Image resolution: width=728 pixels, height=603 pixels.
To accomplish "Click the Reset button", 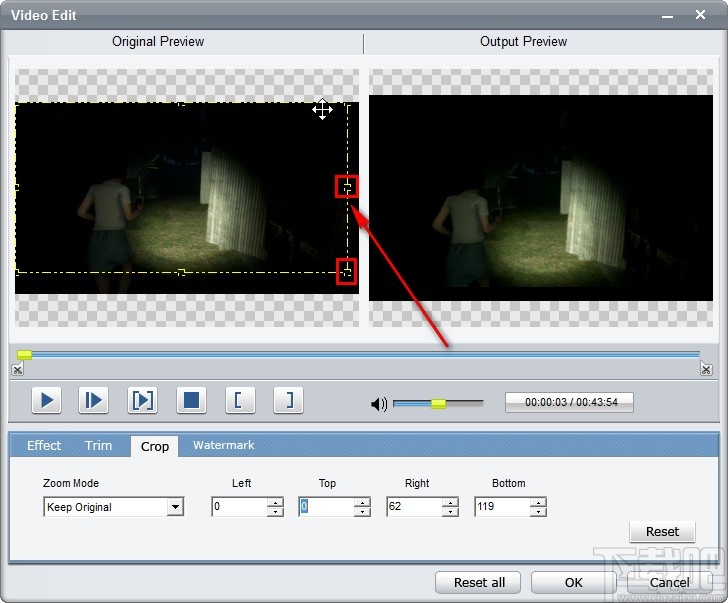I will [662, 532].
